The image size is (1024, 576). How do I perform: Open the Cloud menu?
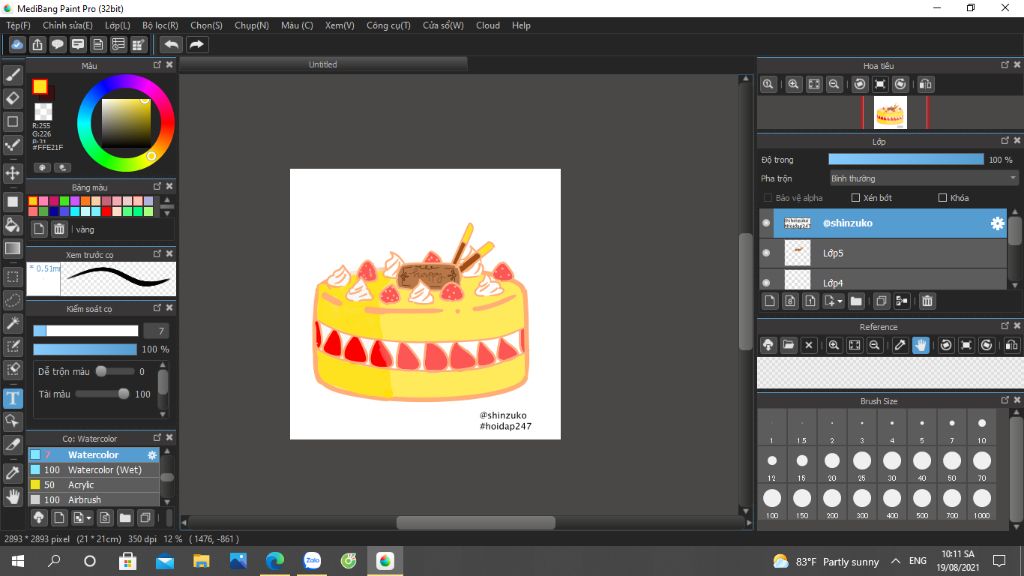click(487, 25)
